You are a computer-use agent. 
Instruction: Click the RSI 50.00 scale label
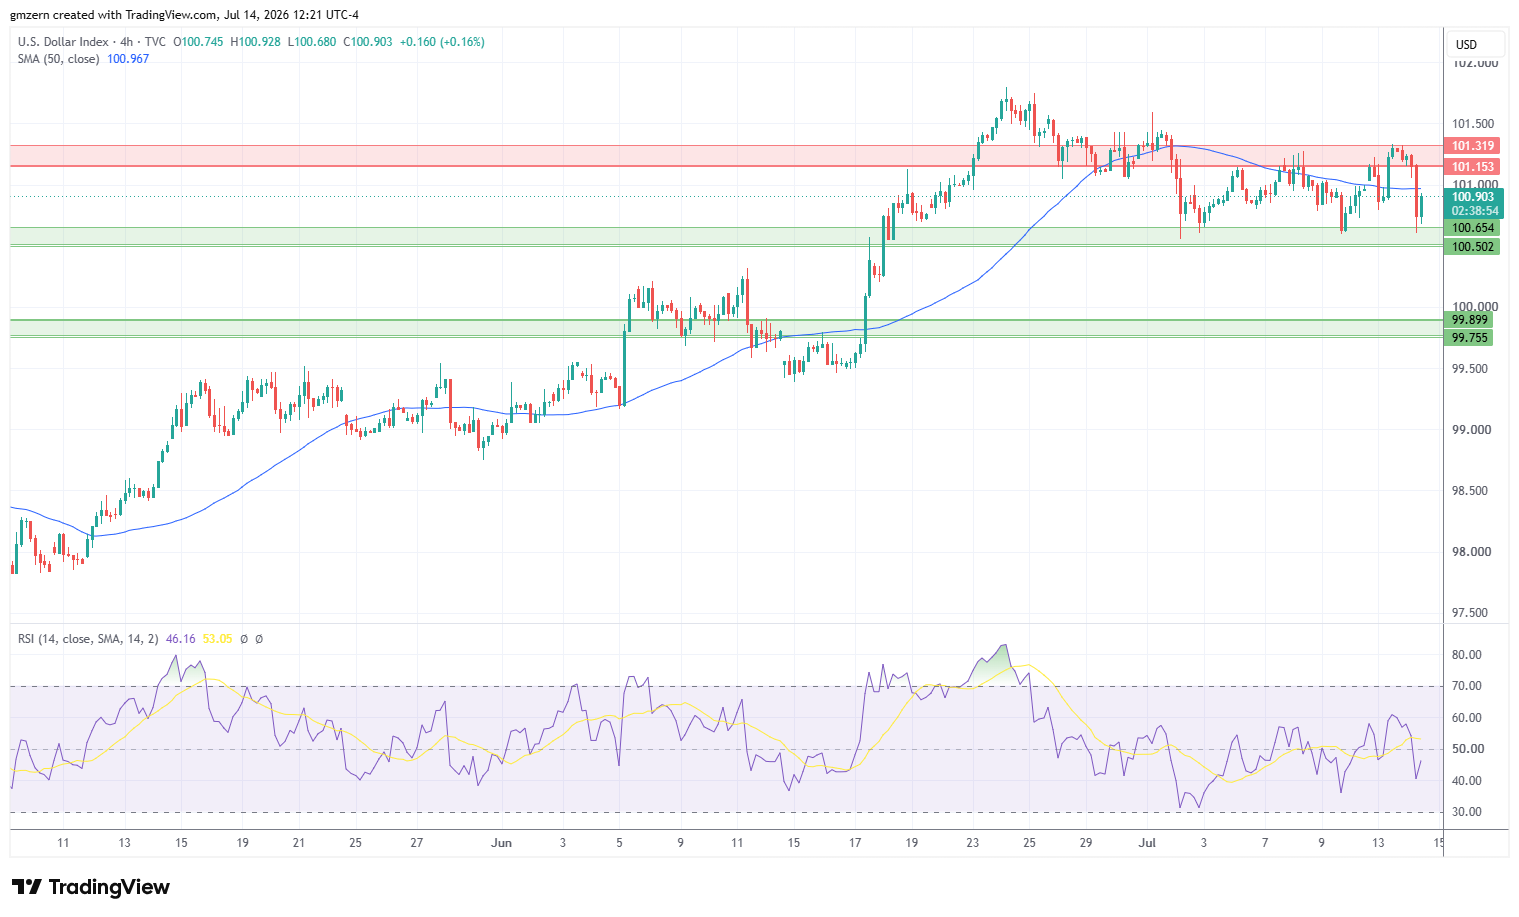[1467, 749]
